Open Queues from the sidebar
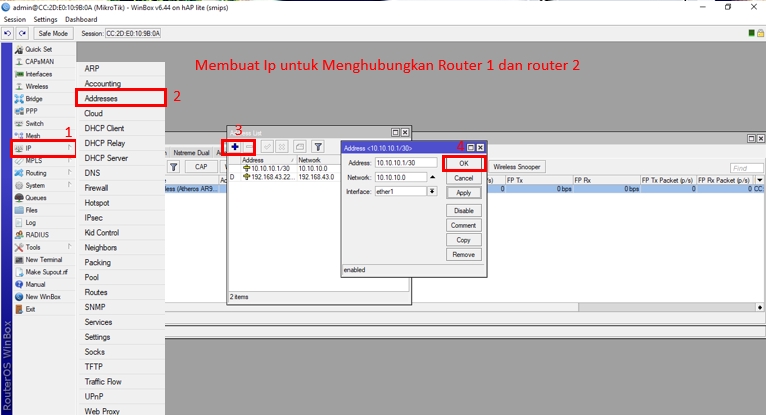Viewport: 766px width, 415px height. [x=36, y=198]
